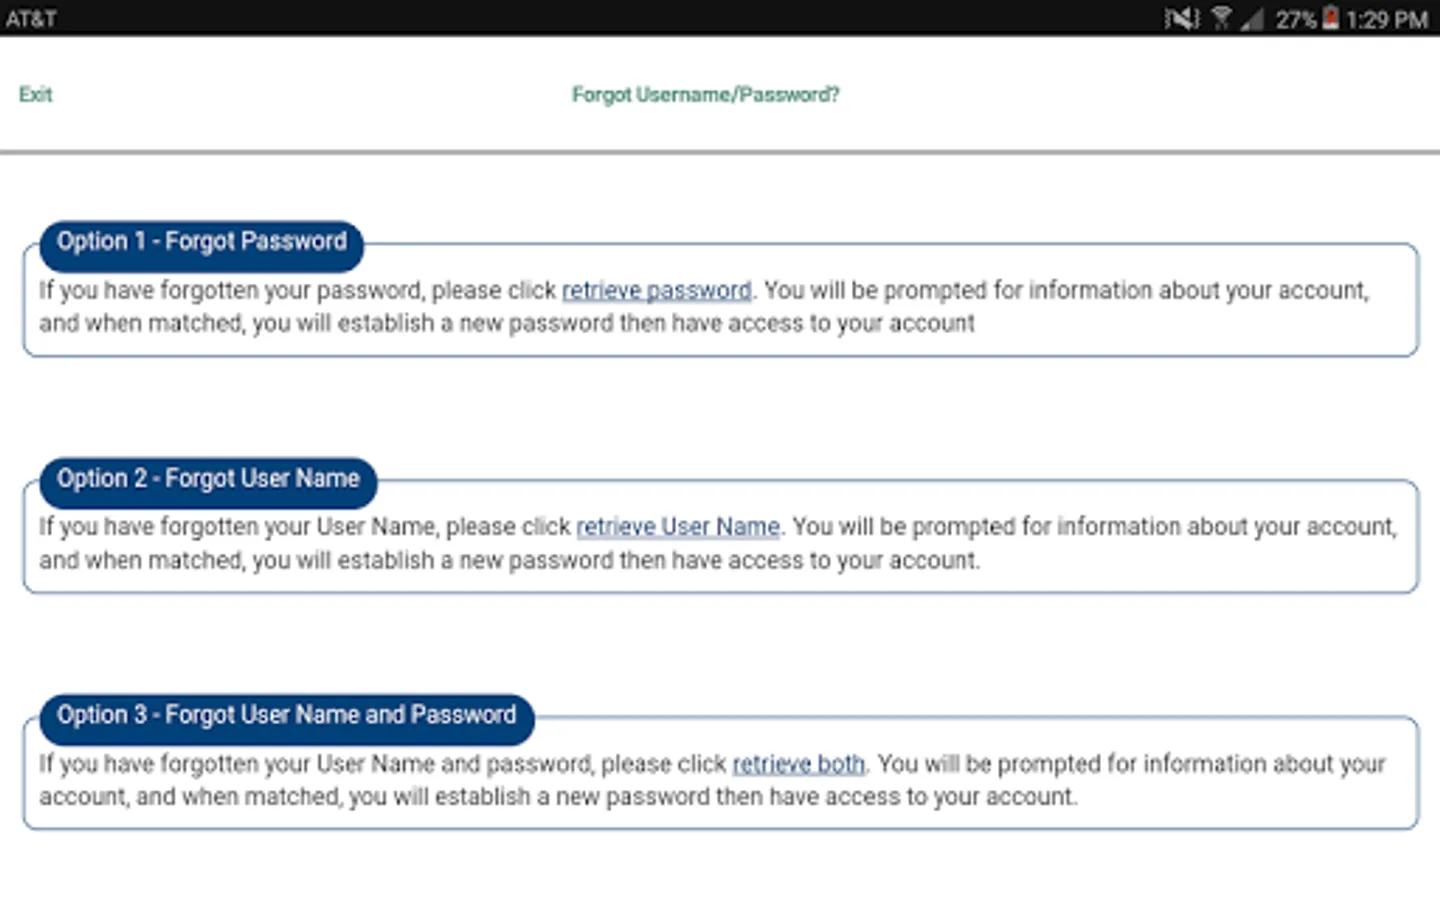Tap the Wi-Fi icon in status bar
Viewport: 1440px width, 900px height.
pyautogui.click(x=1221, y=18)
